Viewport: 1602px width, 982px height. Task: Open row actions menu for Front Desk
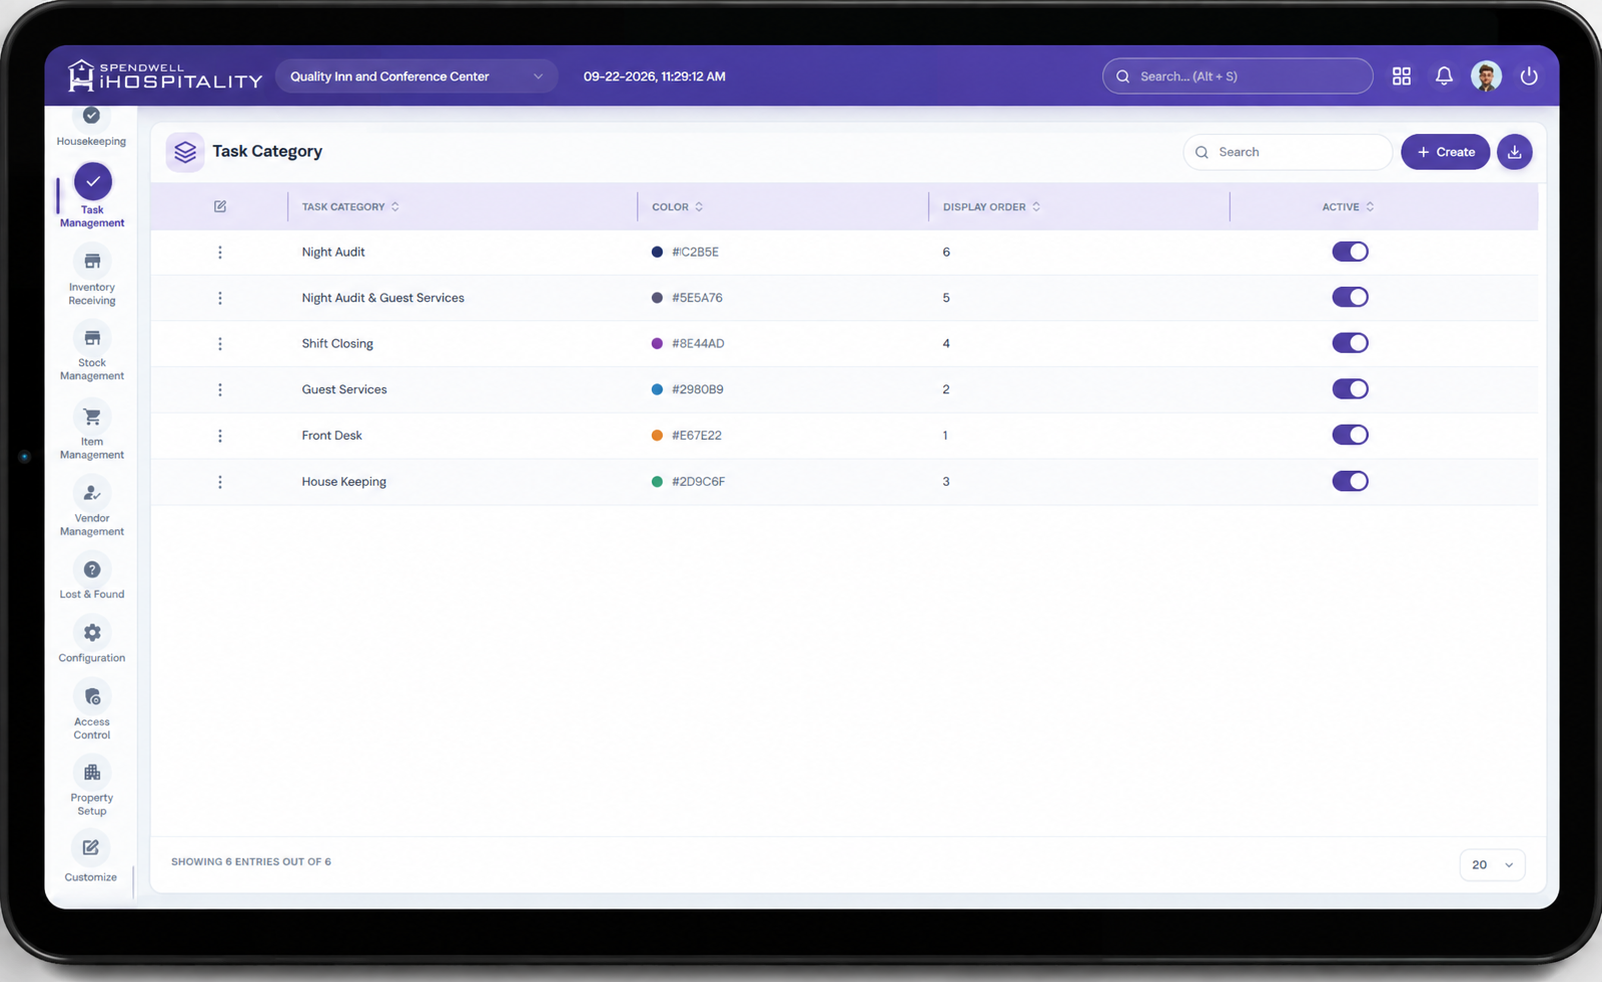click(x=220, y=436)
